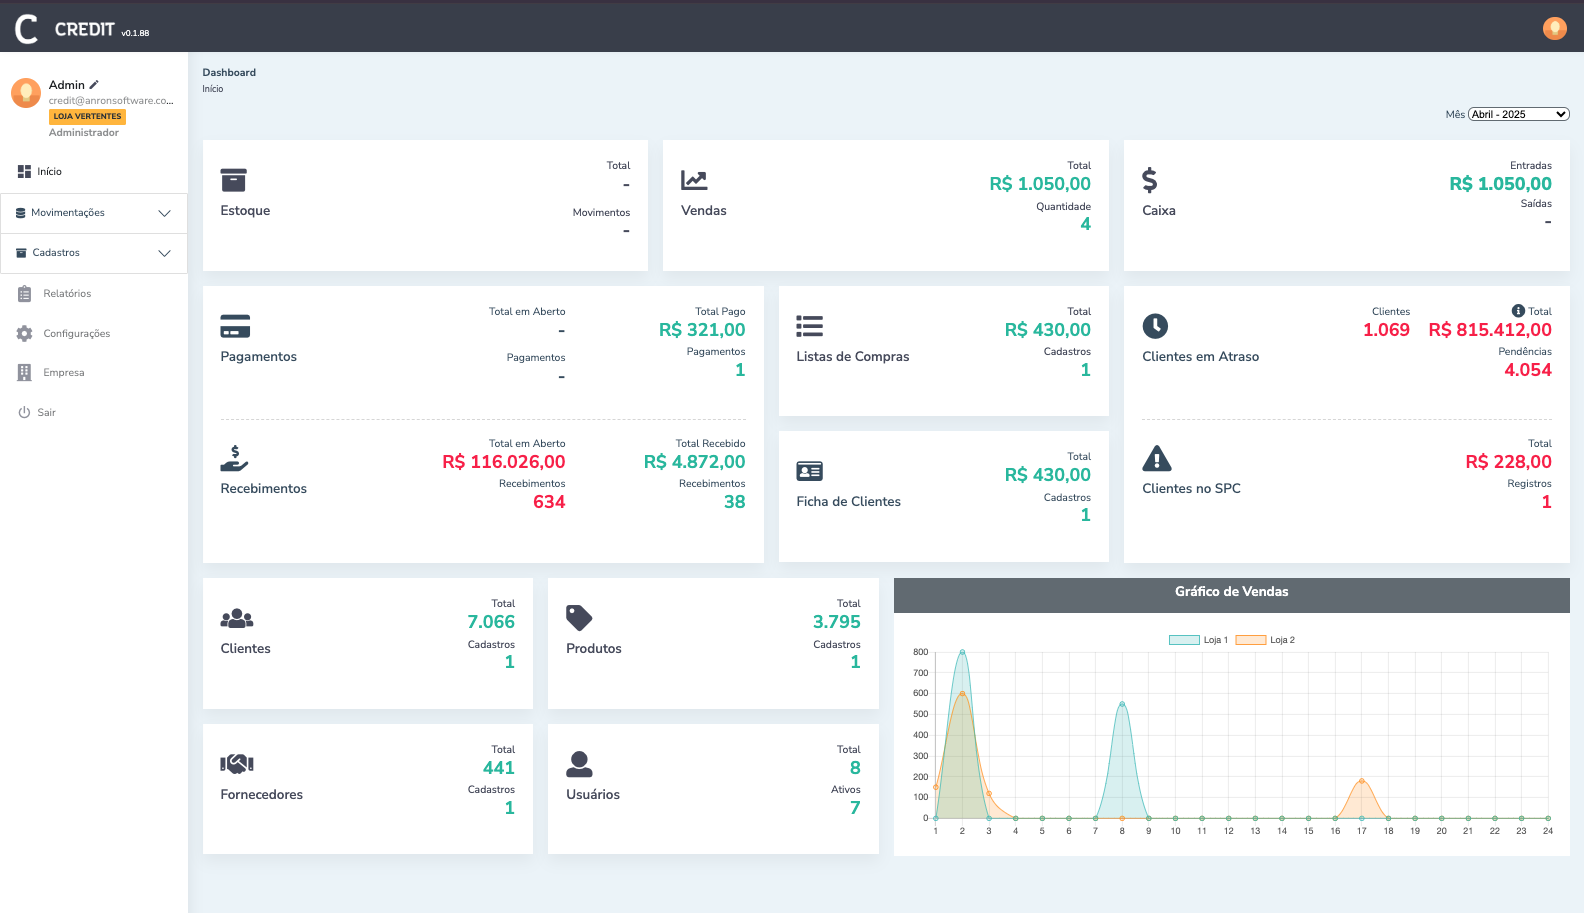
Task: Expand the Movimentações sidebar menu
Action: [94, 213]
